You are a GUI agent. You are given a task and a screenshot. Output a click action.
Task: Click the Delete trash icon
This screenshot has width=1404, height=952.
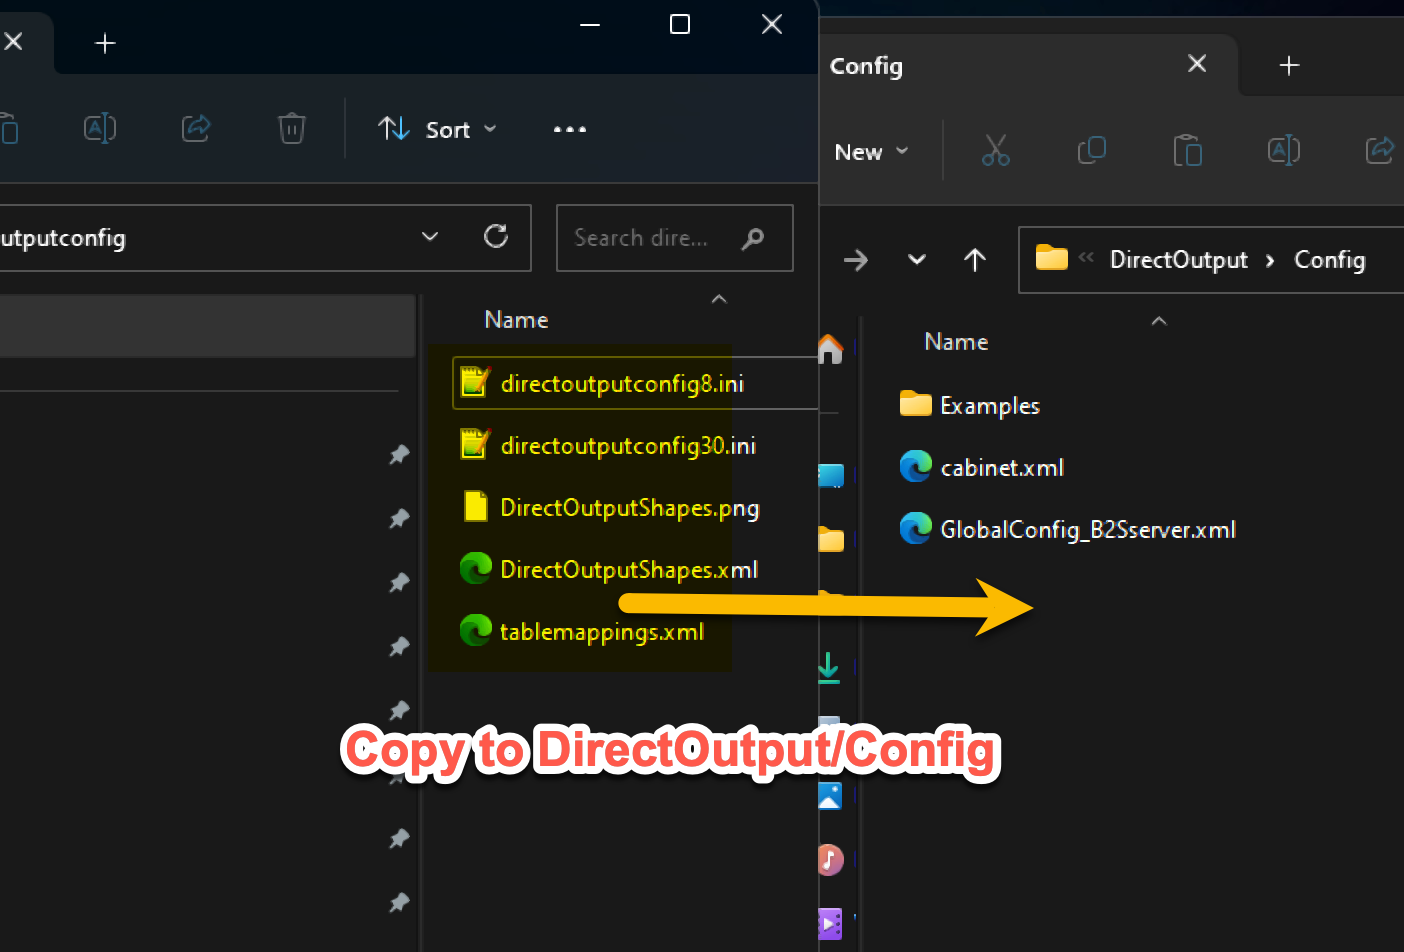[x=291, y=128]
